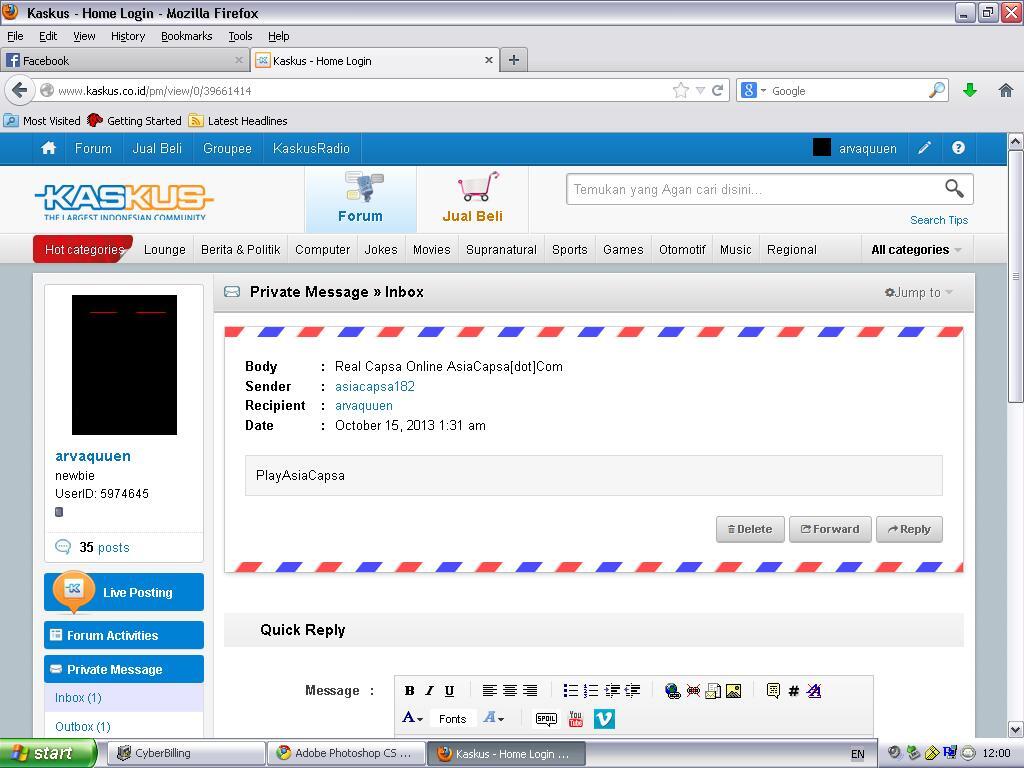Toggle bold formatting in Quick Reply
The image size is (1024, 768).
click(409, 690)
